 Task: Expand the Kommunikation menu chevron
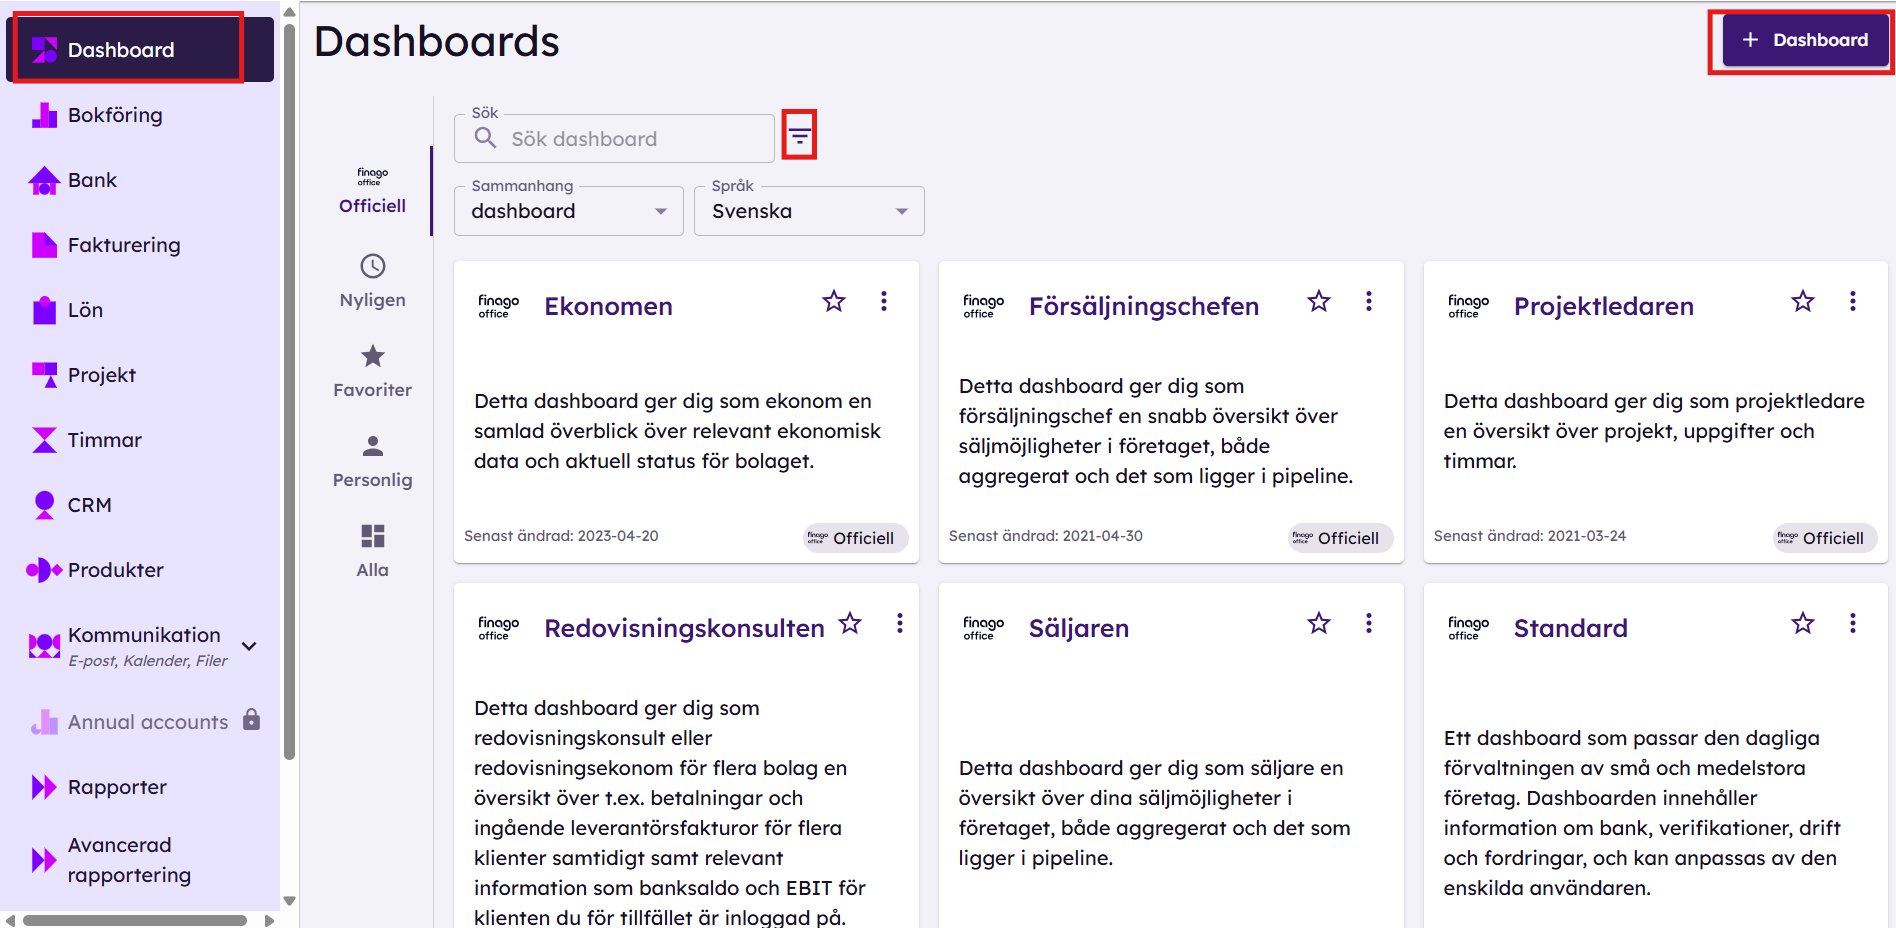pos(250,646)
